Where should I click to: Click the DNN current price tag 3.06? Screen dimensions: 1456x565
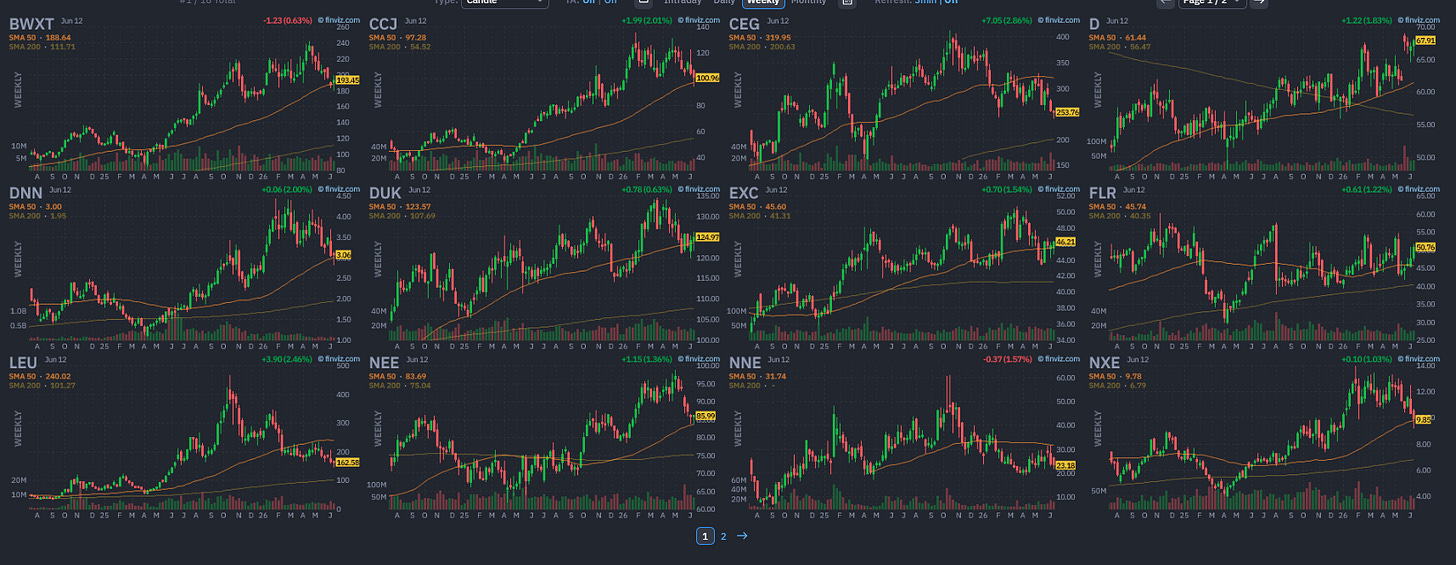tap(344, 255)
